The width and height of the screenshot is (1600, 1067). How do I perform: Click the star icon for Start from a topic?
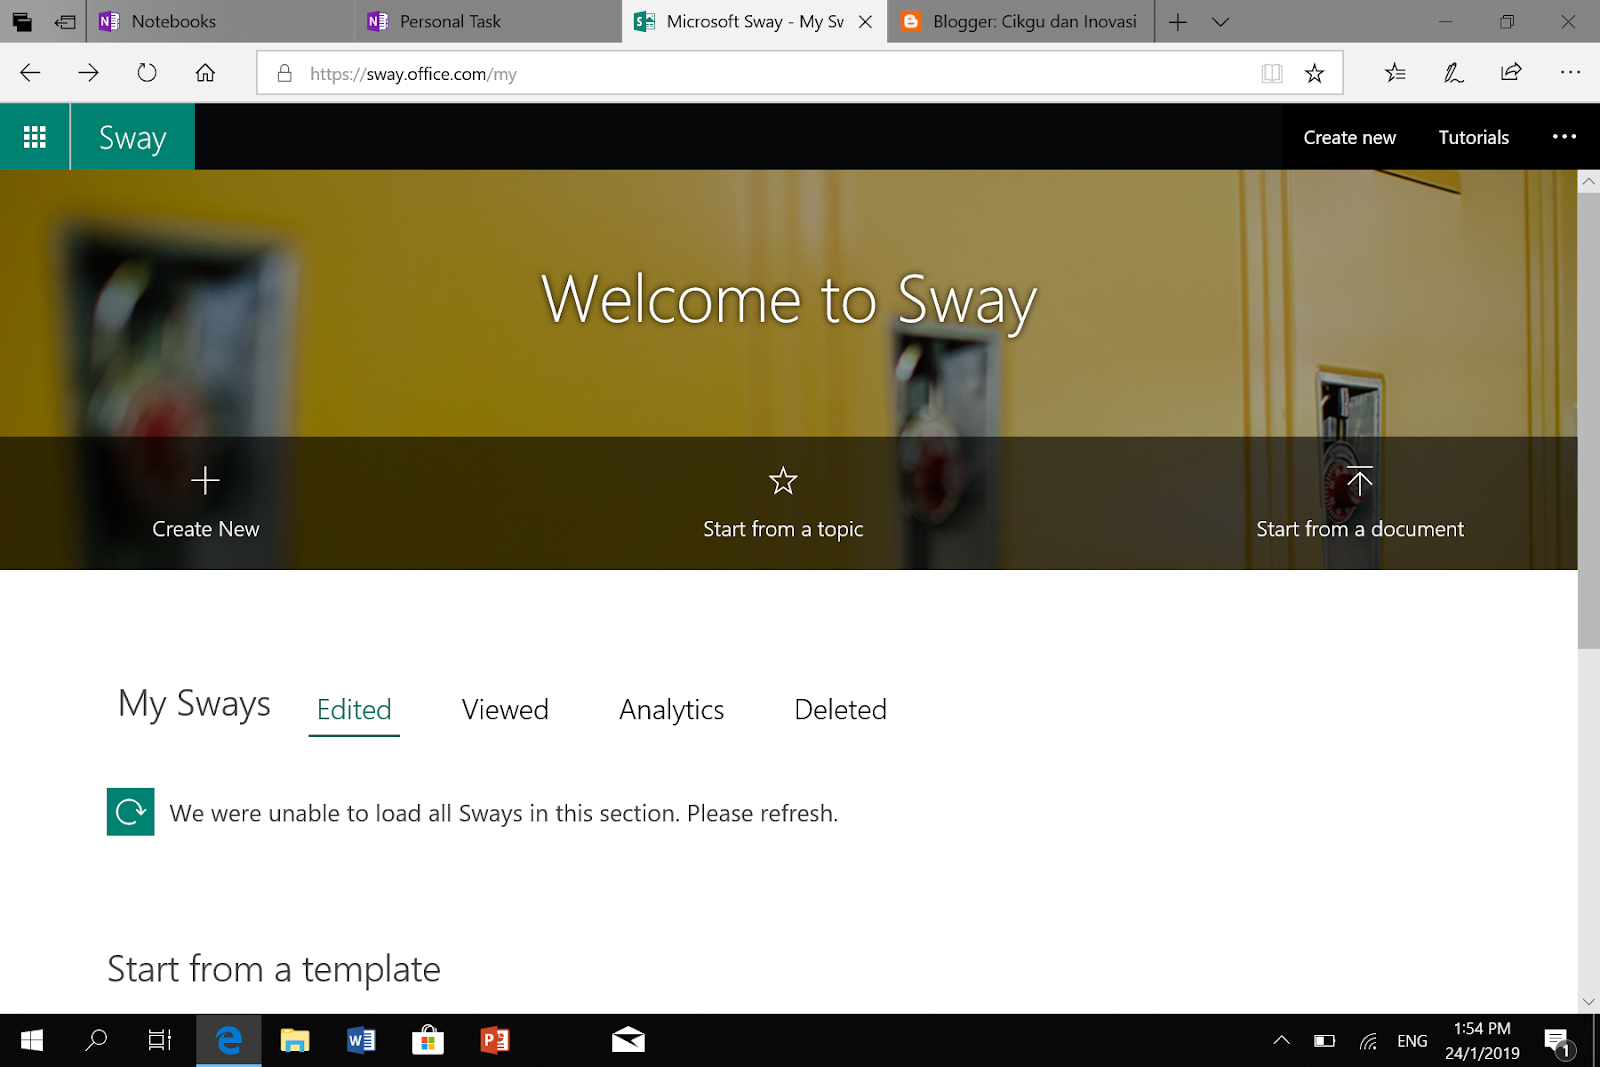783,481
